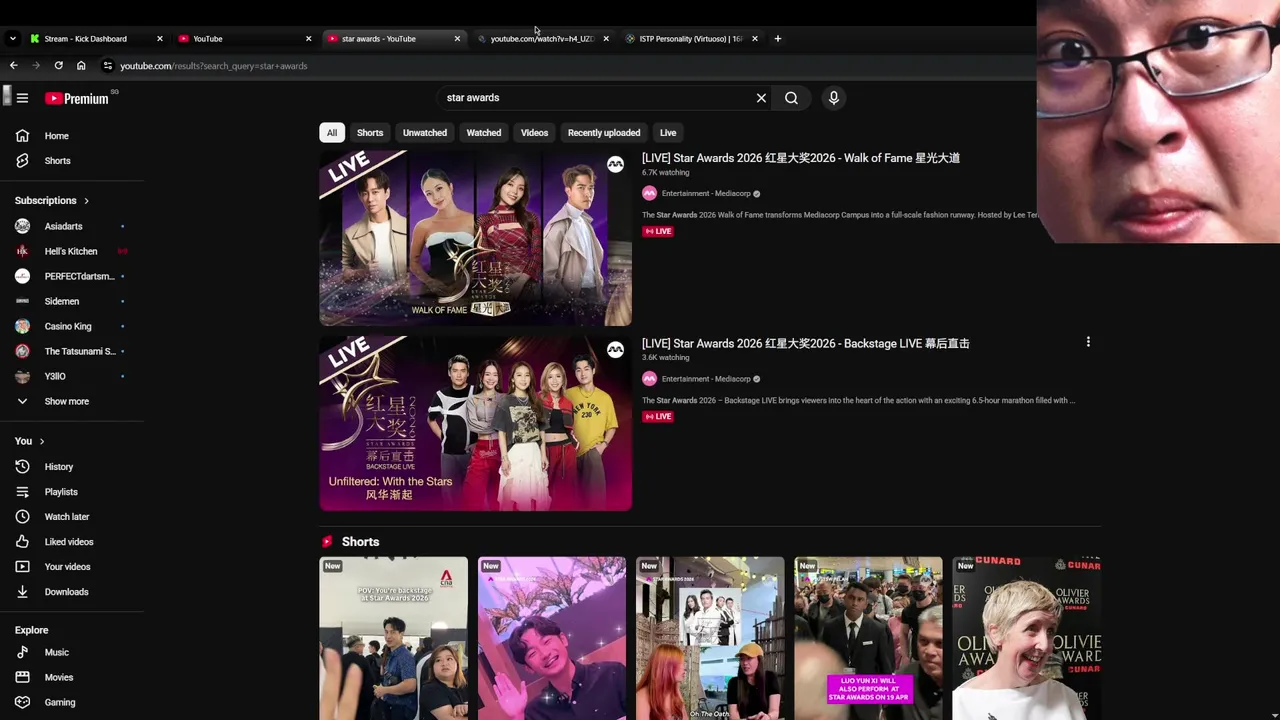The width and height of the screenshot is (1280, 720).
Task: Open Star Awards 2026 Backstage LIVE title
Action: 806,343
